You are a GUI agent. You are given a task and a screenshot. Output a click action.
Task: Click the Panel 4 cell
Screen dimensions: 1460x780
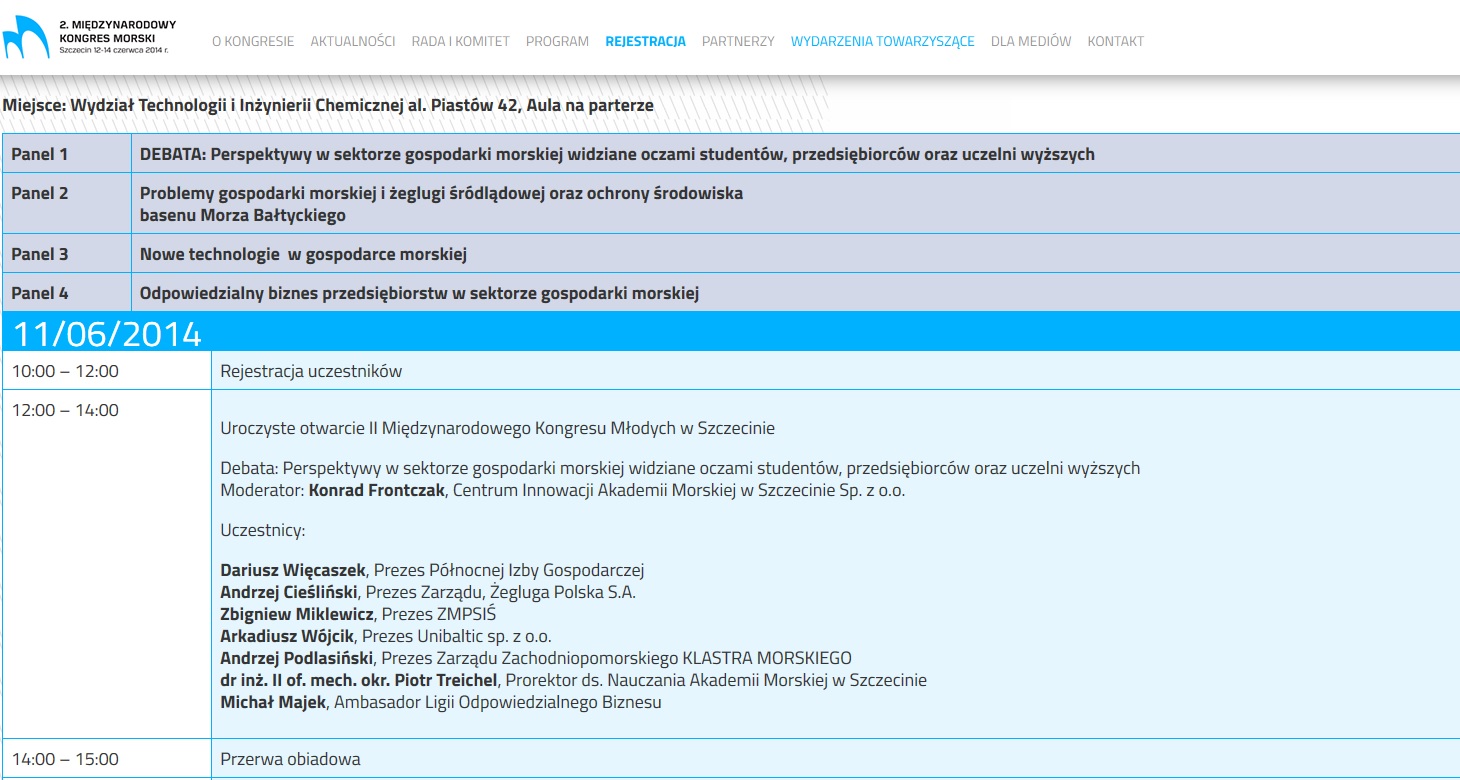pyautogui.click(x=67, y=293)
